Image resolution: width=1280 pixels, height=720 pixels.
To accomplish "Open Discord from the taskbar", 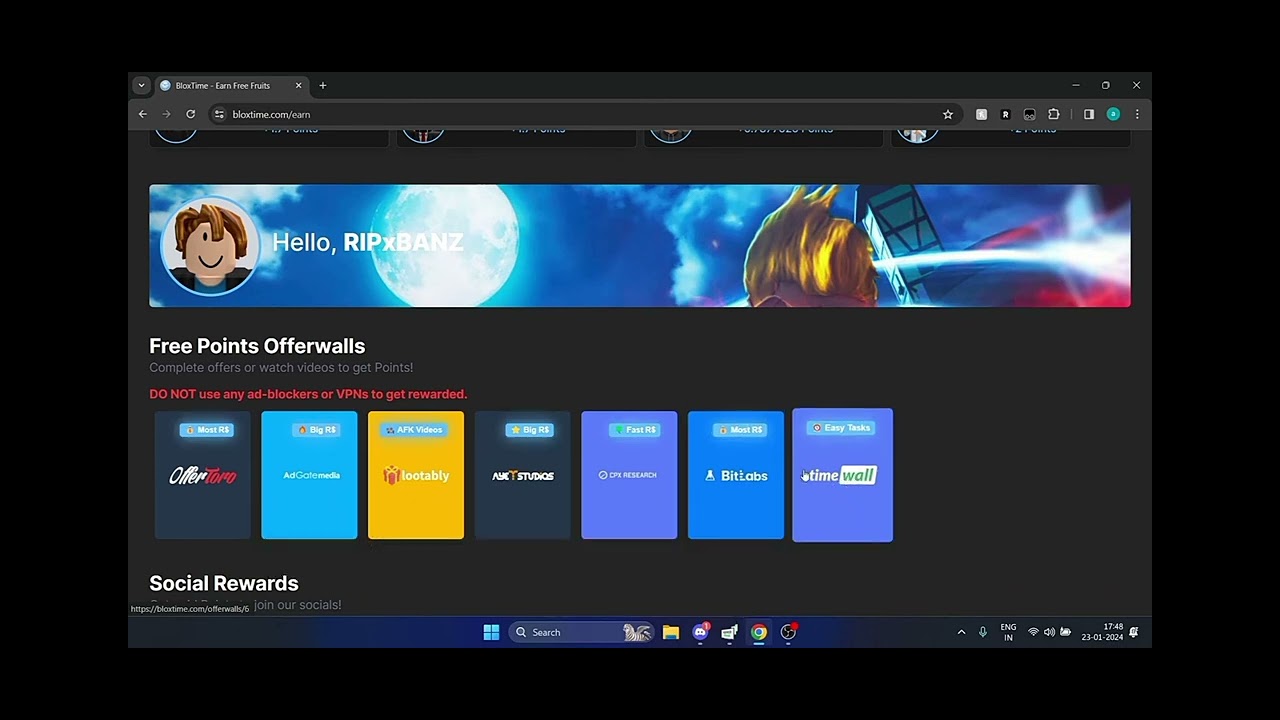I will (x=700, y=632).
